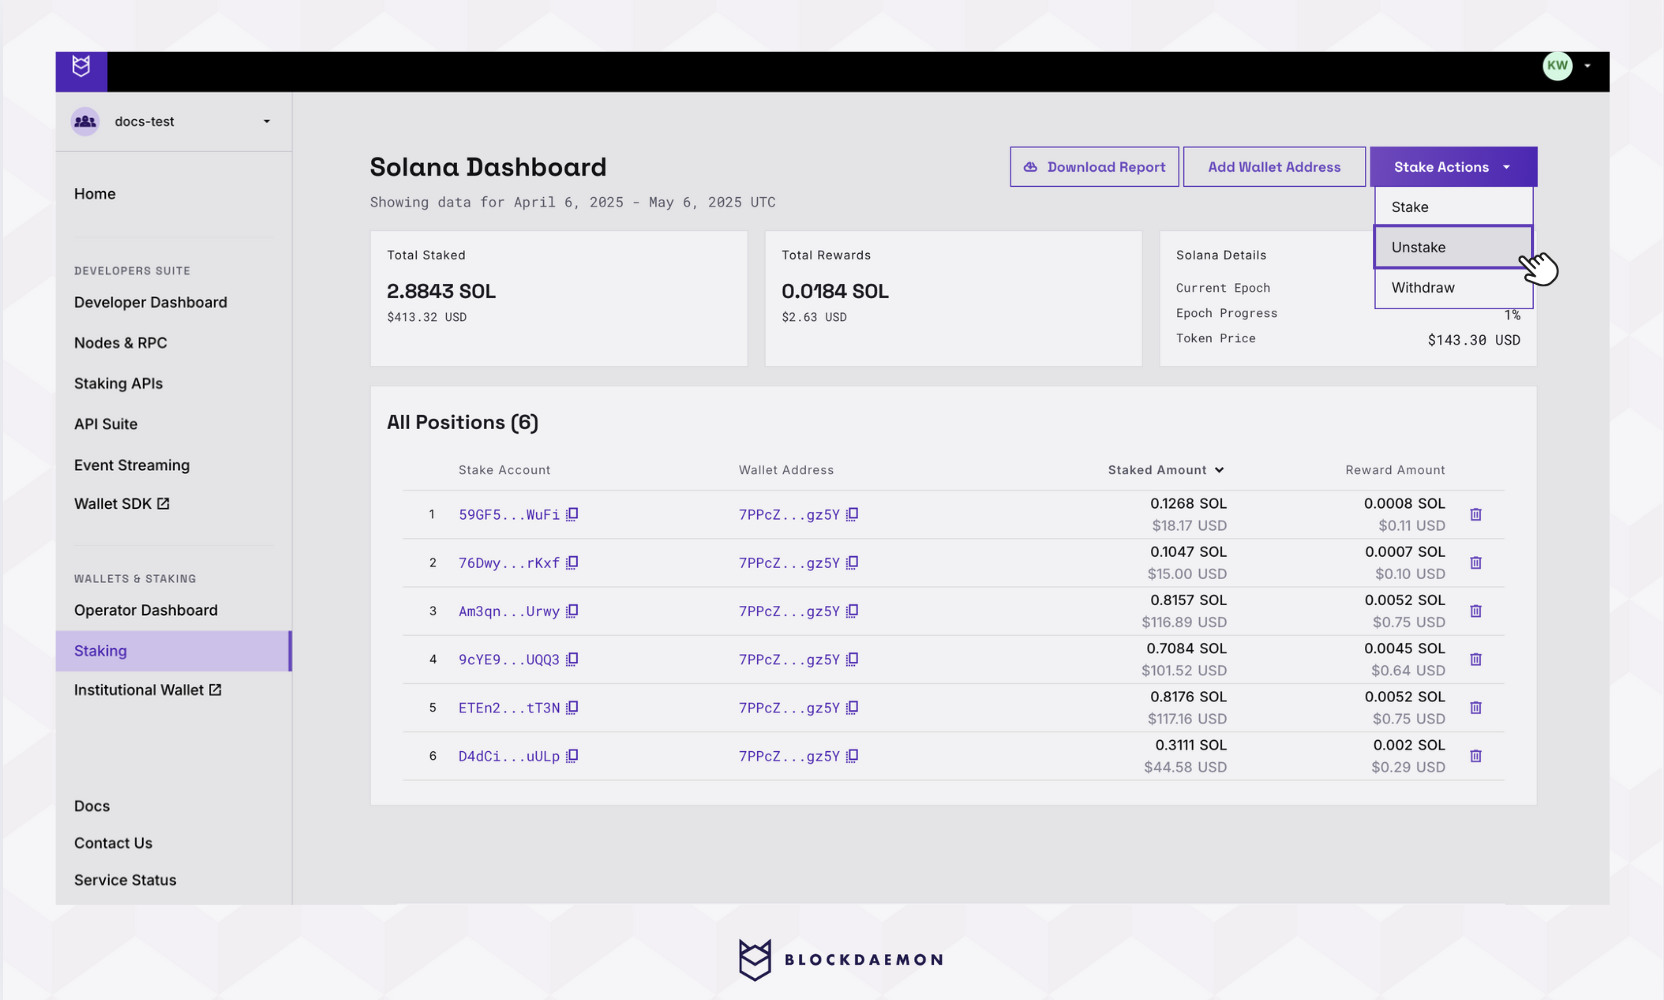The width and height of the screenshot is (1664, 1000).
Task: Open stake account 9cYE9...UQQ3
Action: click(509, 660)
